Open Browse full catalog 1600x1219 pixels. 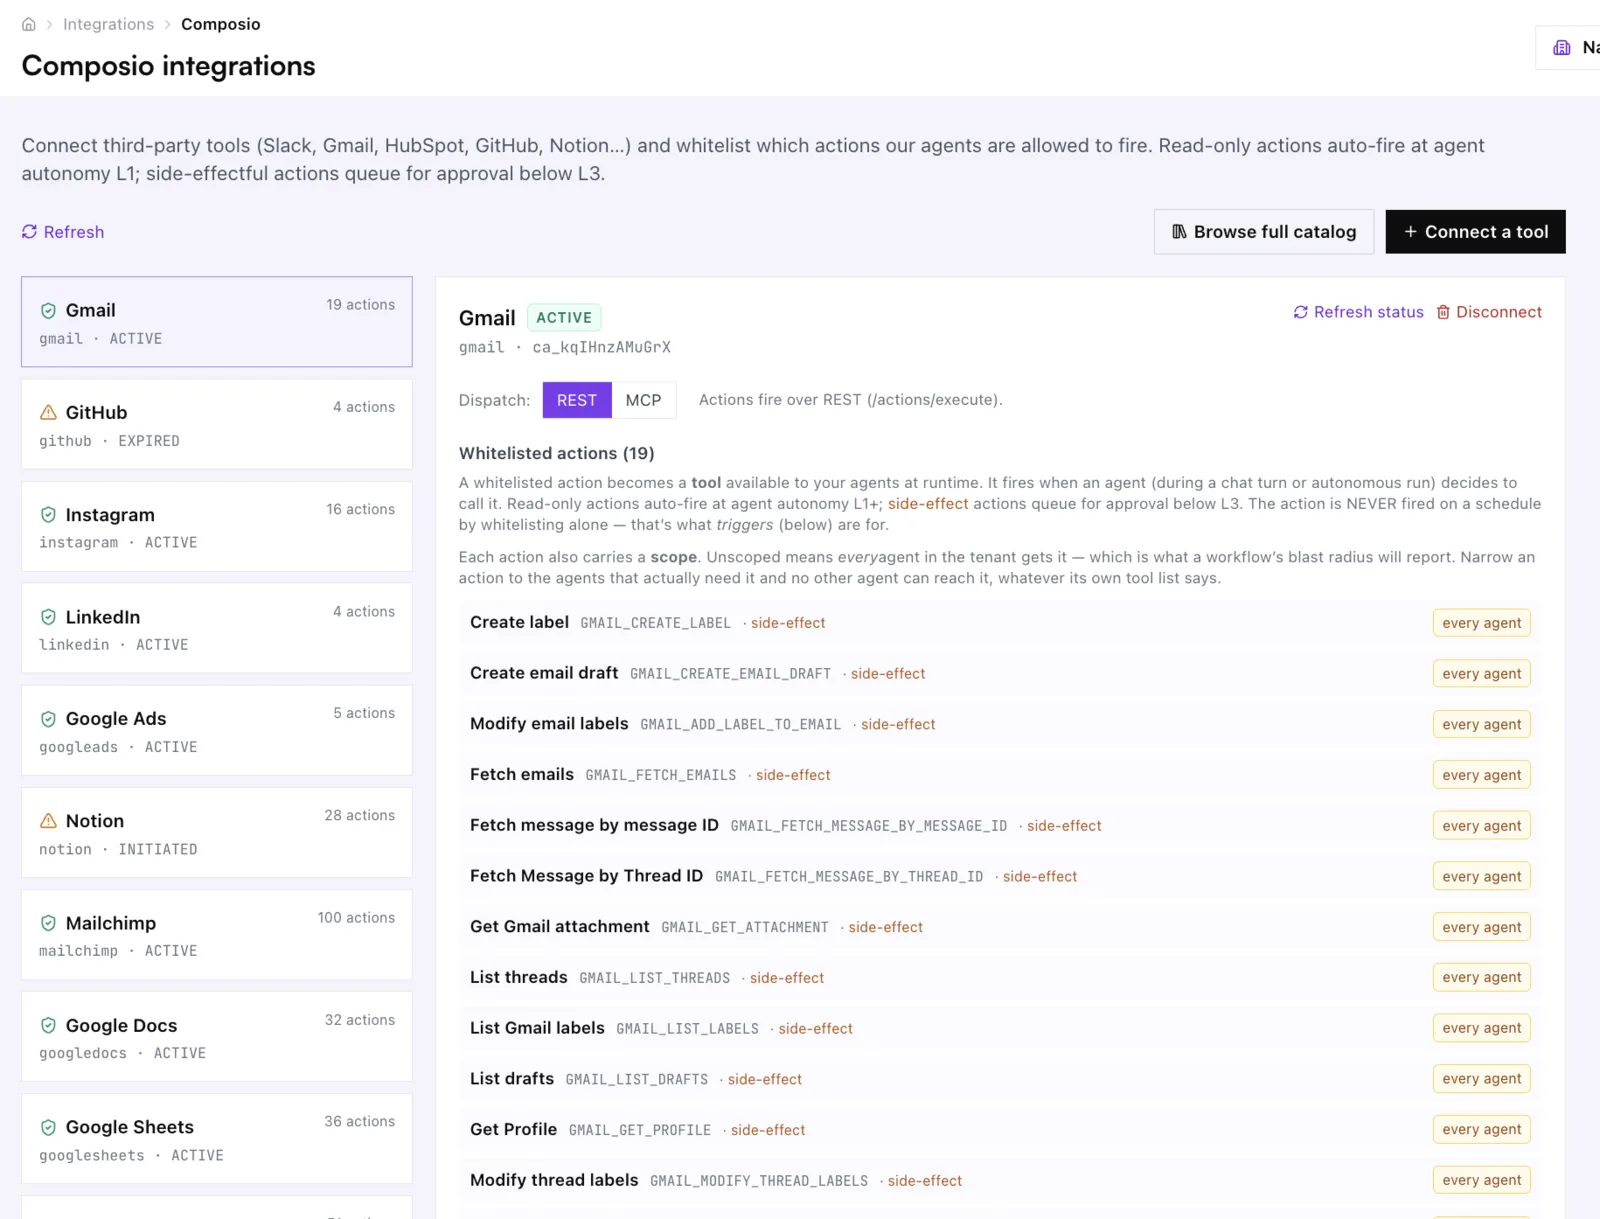pos(1264,232)
